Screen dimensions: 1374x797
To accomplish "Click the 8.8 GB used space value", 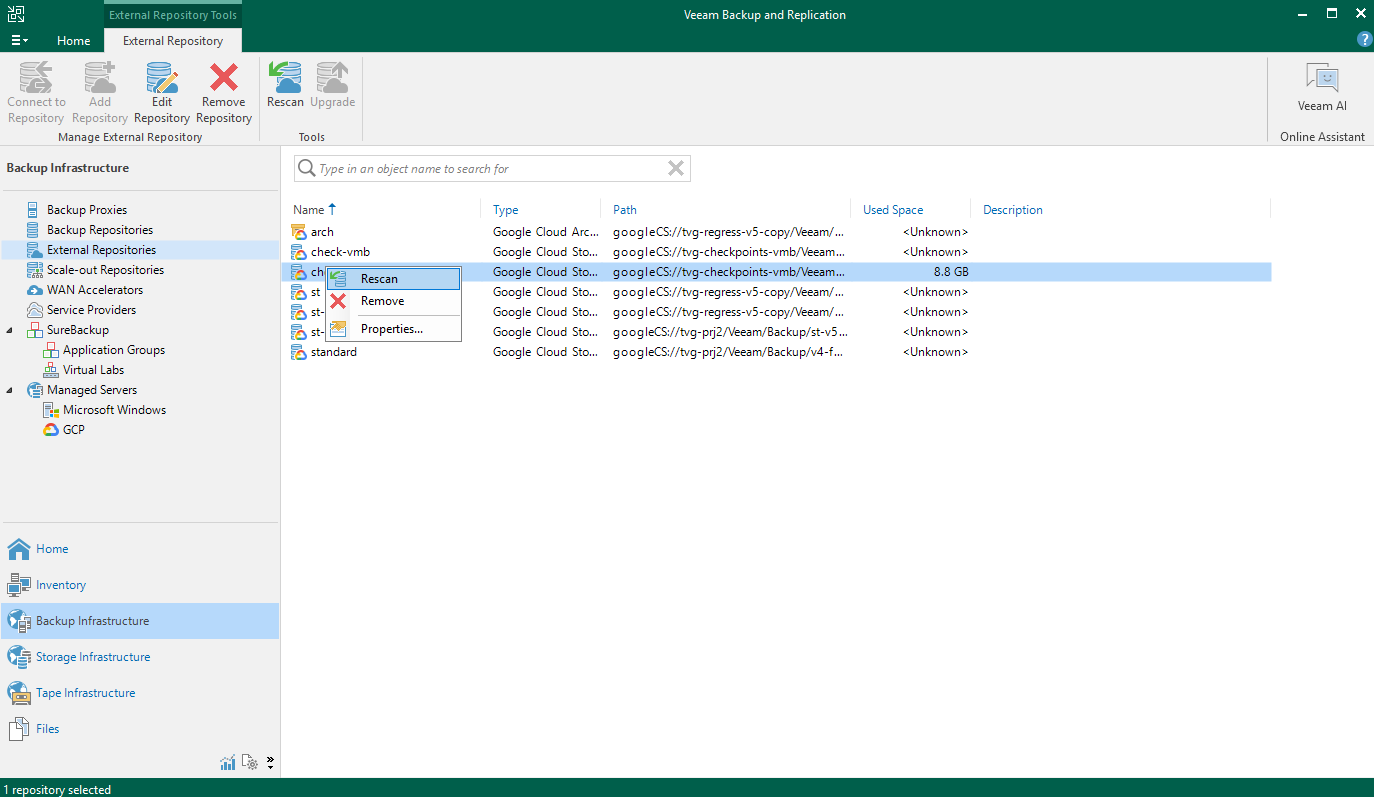I will click(x=951, y=272).
